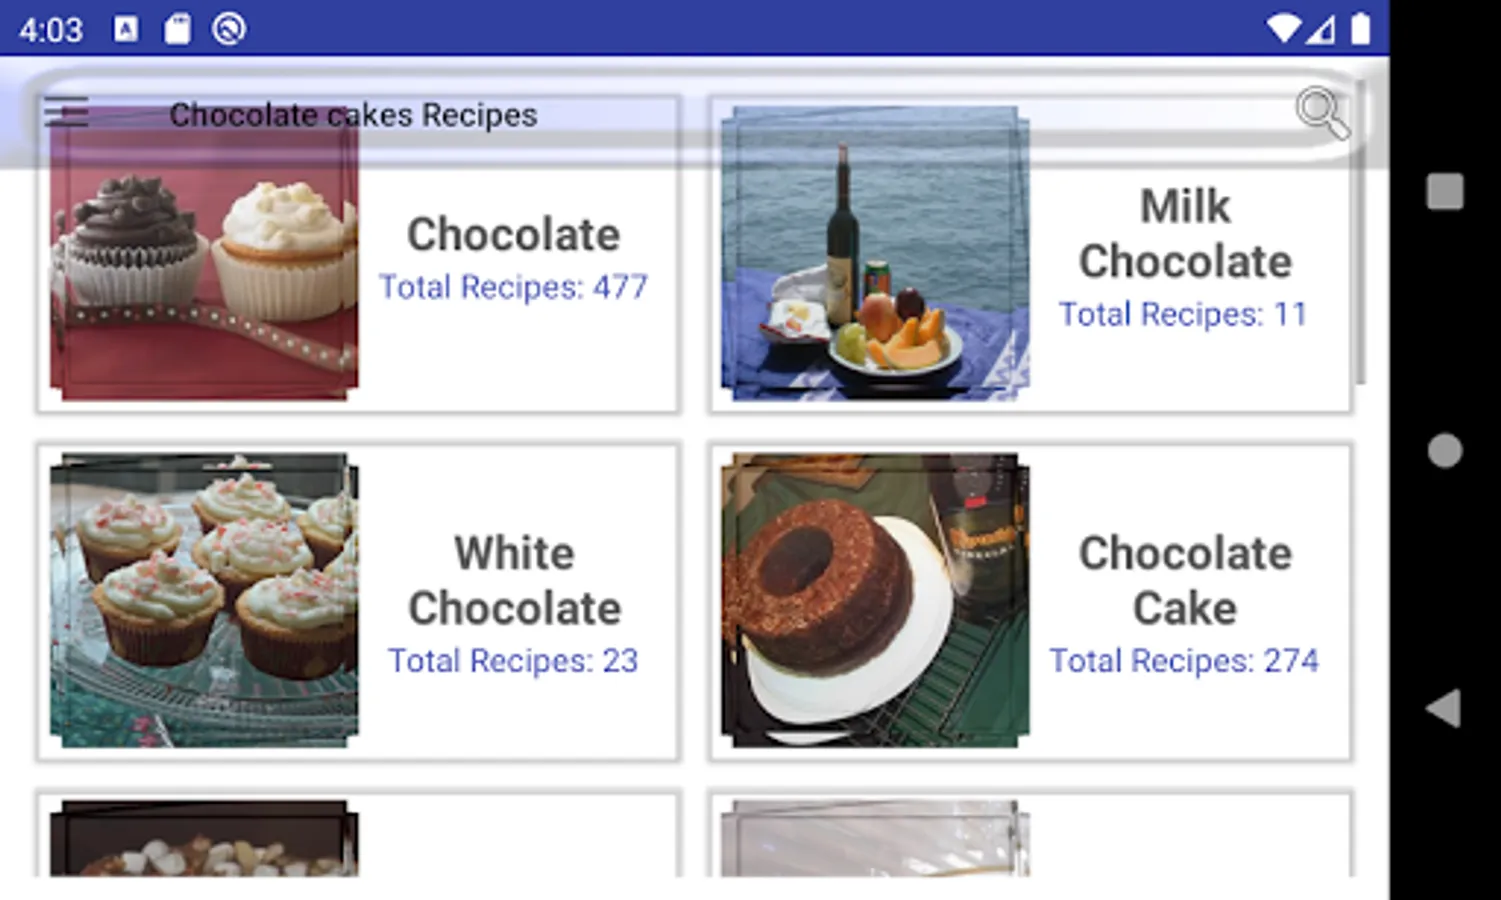The height and width of the screenshot is (900, 1501).
Task: Select the Milk Chocolate category title
Action: point(1185,234)
